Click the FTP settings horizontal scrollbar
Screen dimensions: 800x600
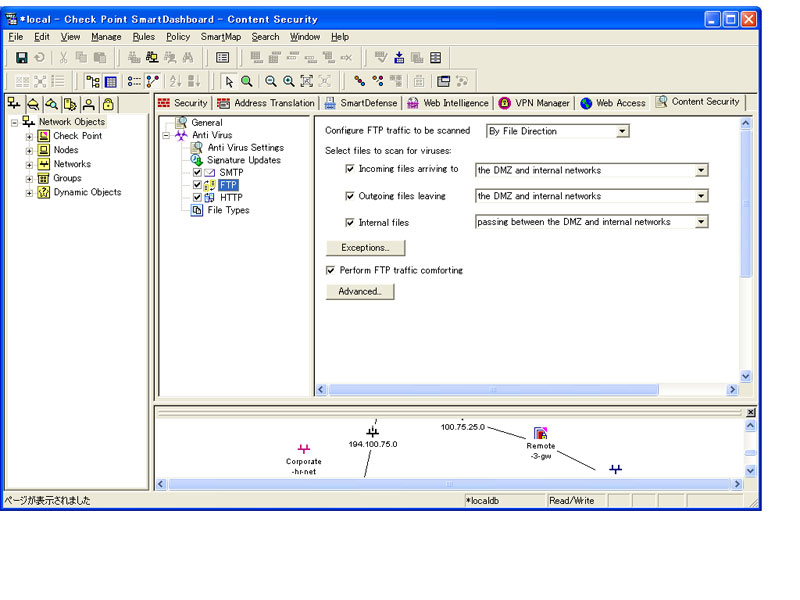(493, 390)
